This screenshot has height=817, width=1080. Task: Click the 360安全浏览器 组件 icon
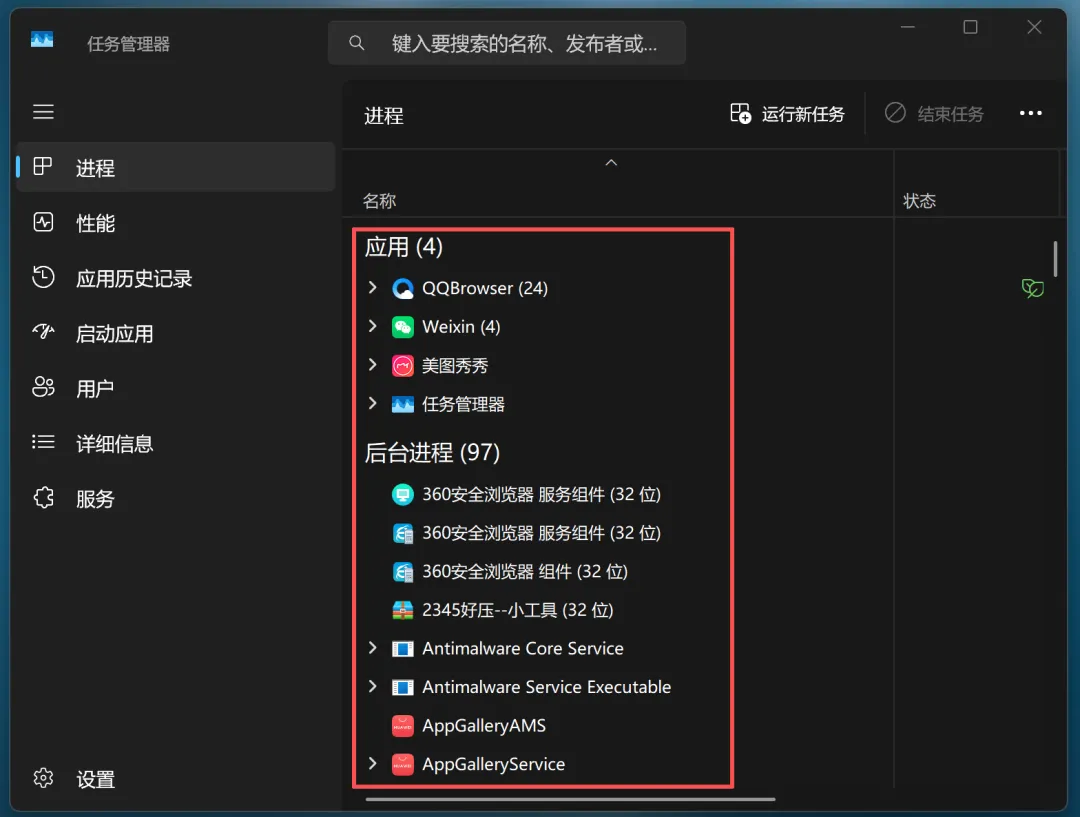[x=403, y=571]
